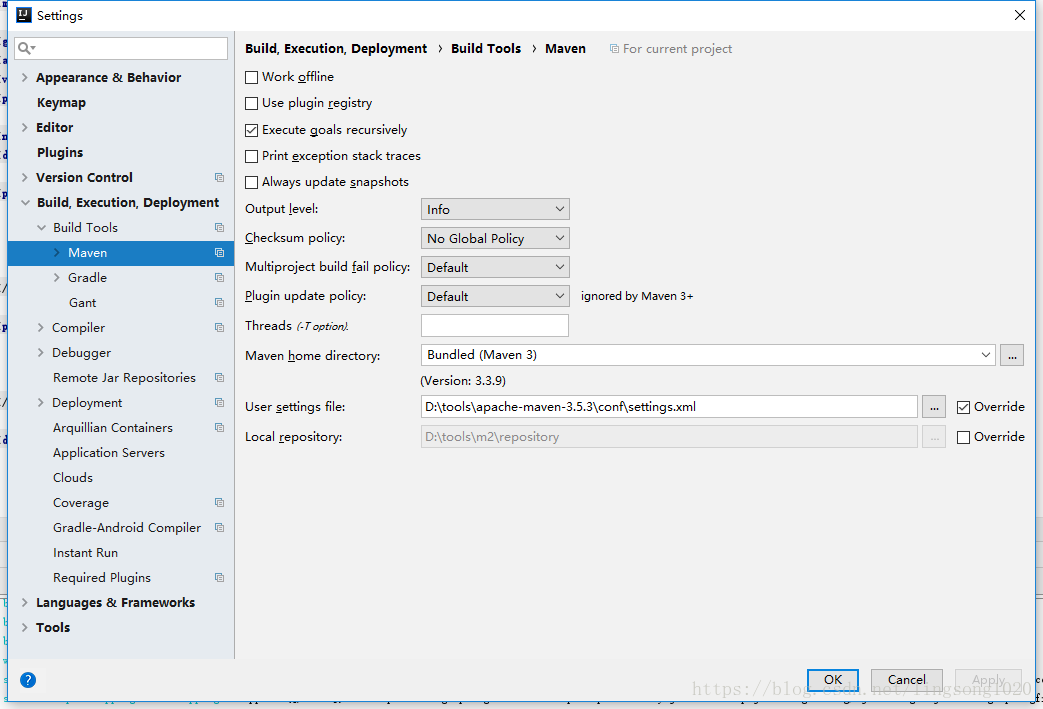Open Application Servers settings page
This screenshot has height=709, width=1043.
[x=108, y=453]
